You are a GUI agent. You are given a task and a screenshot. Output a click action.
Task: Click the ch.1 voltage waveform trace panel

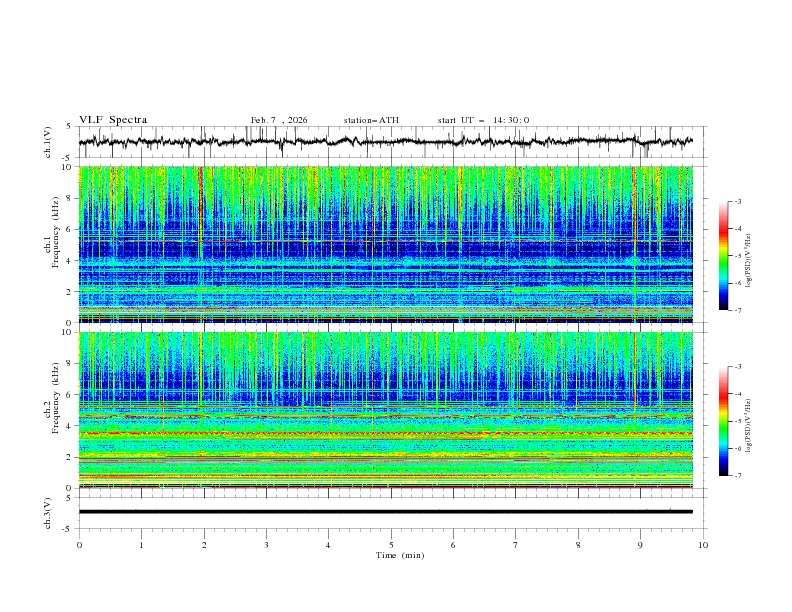coord(393,142)
